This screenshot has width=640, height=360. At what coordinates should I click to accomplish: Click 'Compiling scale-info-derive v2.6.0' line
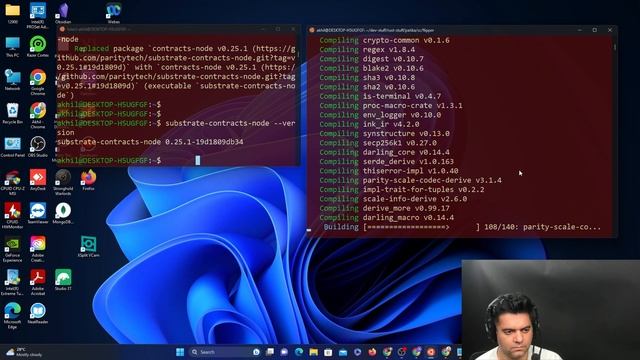pos(393,199)
